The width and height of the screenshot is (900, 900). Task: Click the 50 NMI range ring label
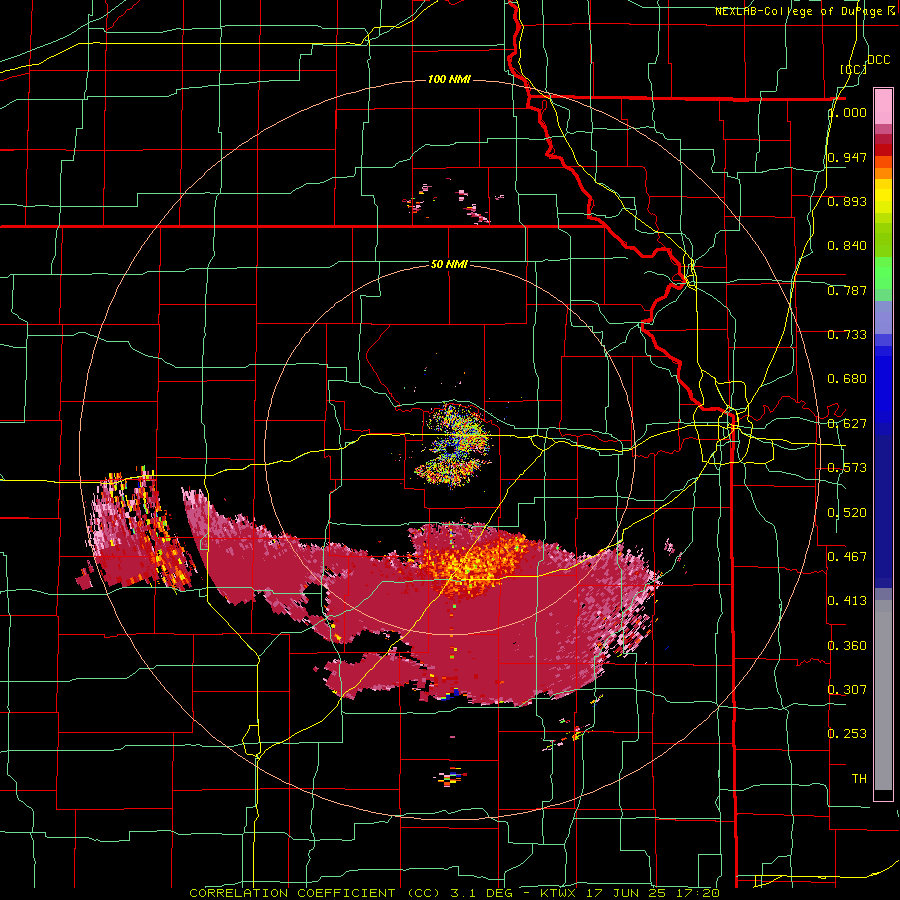pos(449,265)
